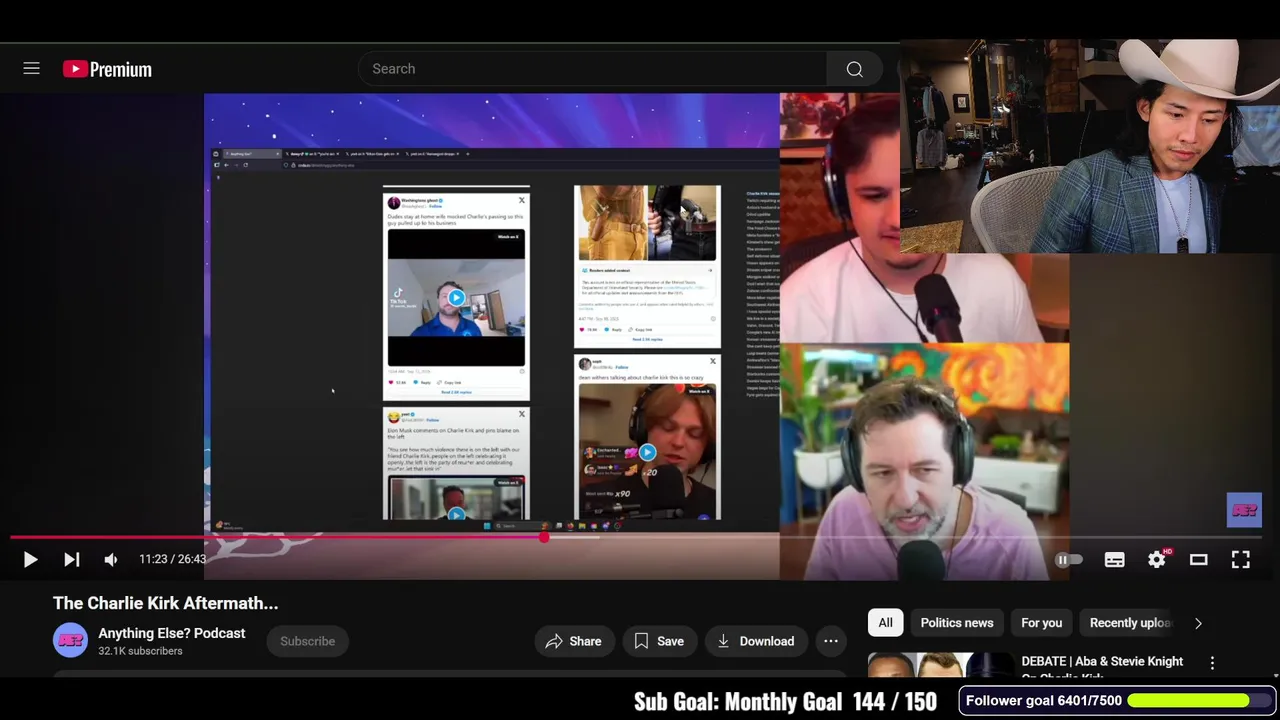Viewport: 1280px width, 720px height.
Task: Toggle subtitles/closed captions
Action: pyautogui.click(x=1114, y=560)
